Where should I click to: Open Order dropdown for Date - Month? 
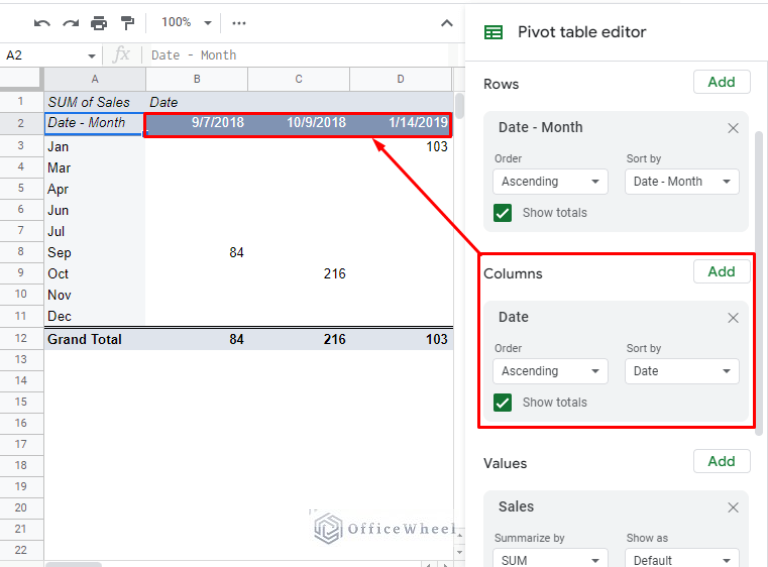550,182
